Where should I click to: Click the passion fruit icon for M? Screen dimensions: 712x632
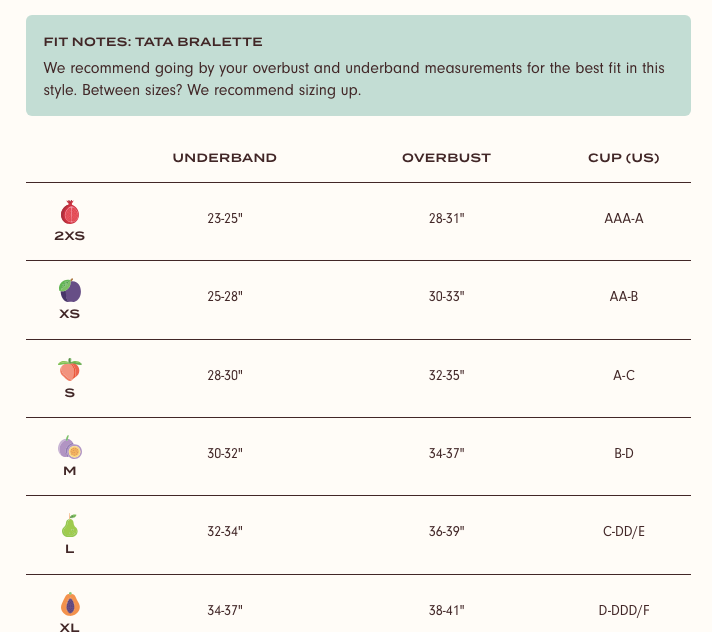tap(70, 447)
